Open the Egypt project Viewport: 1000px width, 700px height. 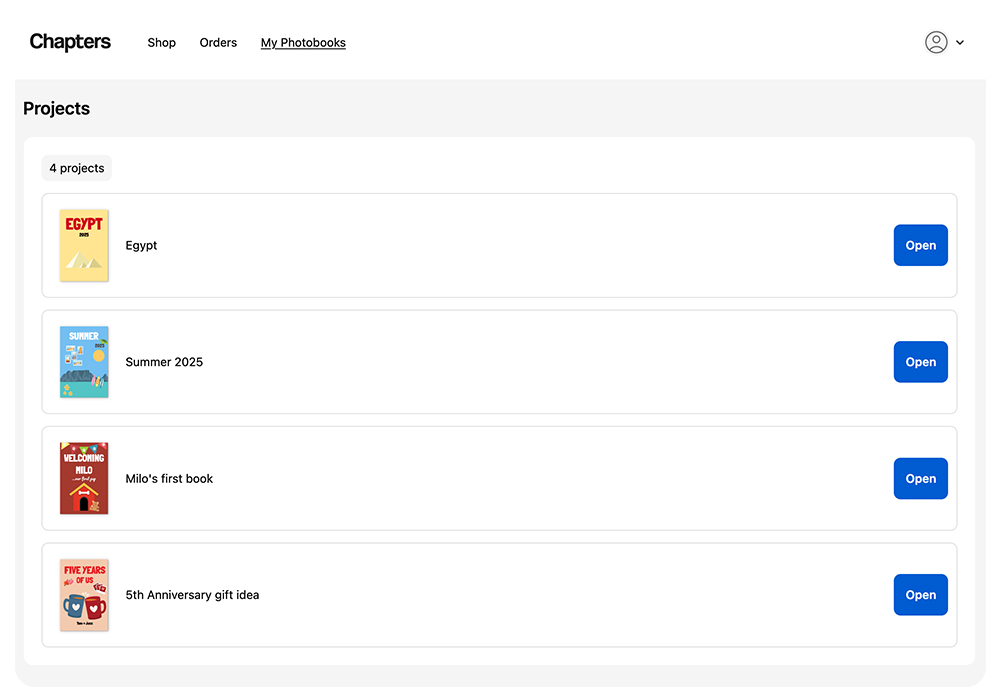[x=920, y=245]
